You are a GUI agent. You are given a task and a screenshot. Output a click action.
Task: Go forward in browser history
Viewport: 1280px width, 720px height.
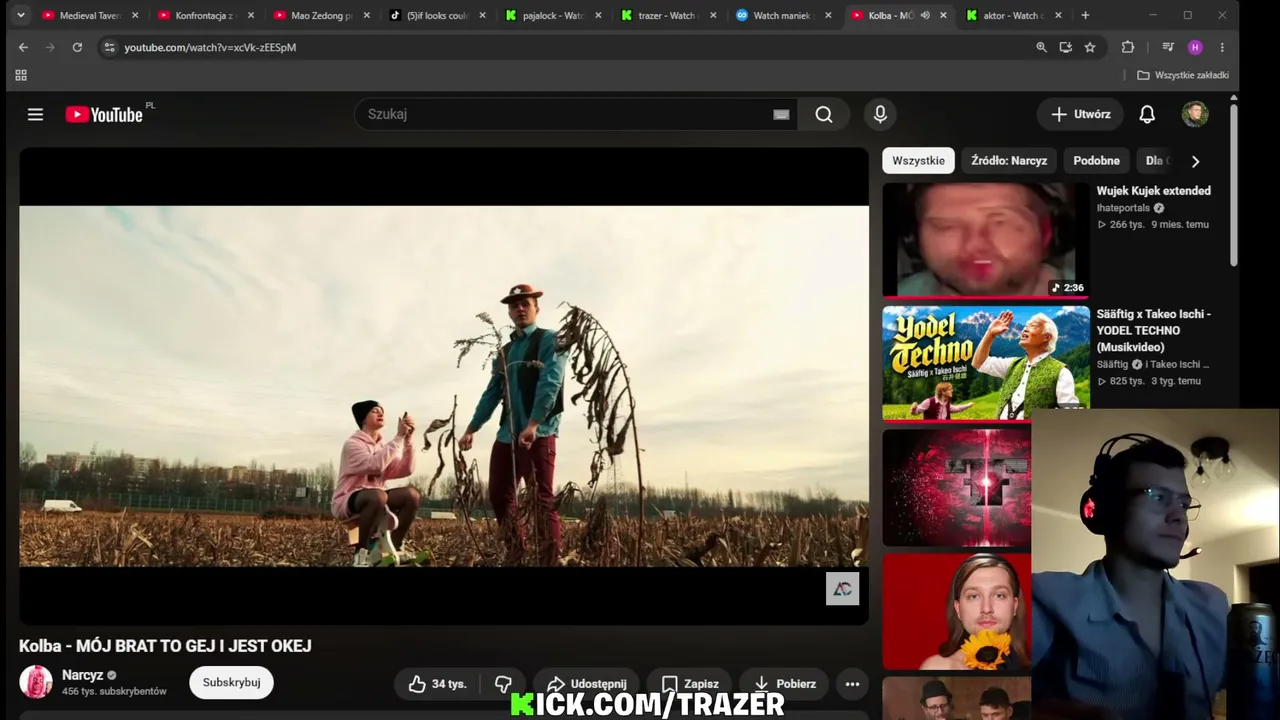pyautogui.click(x=50, y=47)
